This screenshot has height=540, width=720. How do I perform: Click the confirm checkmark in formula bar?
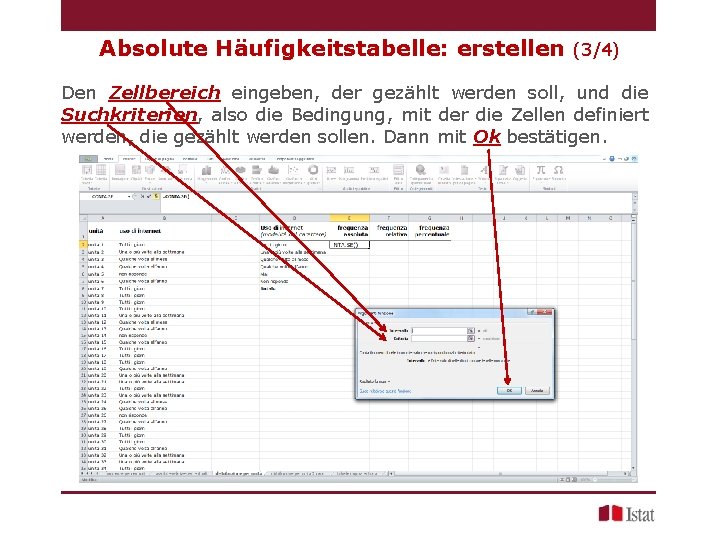click(149, 196)
